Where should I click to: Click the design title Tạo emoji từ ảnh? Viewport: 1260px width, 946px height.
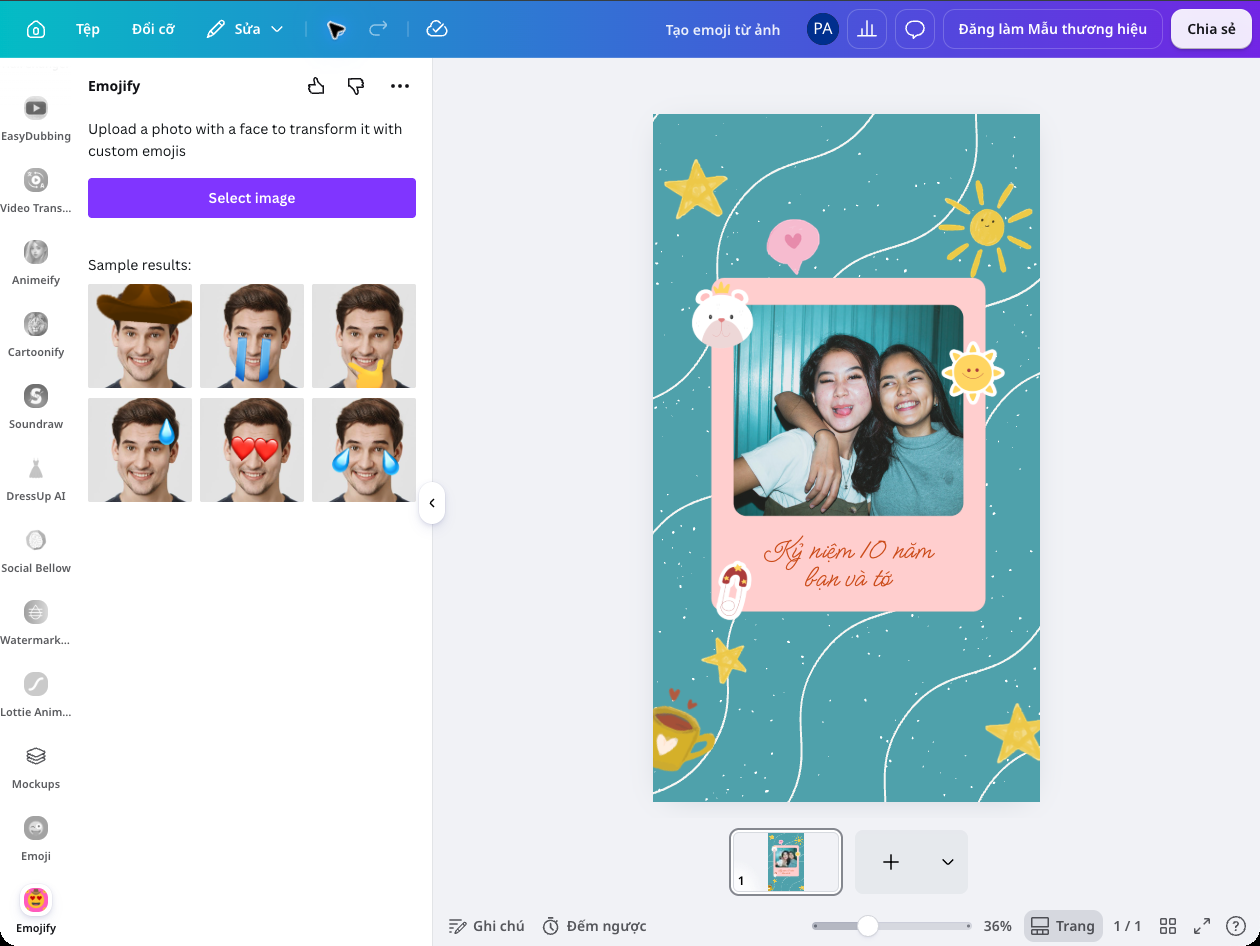[x=723, y=29]
